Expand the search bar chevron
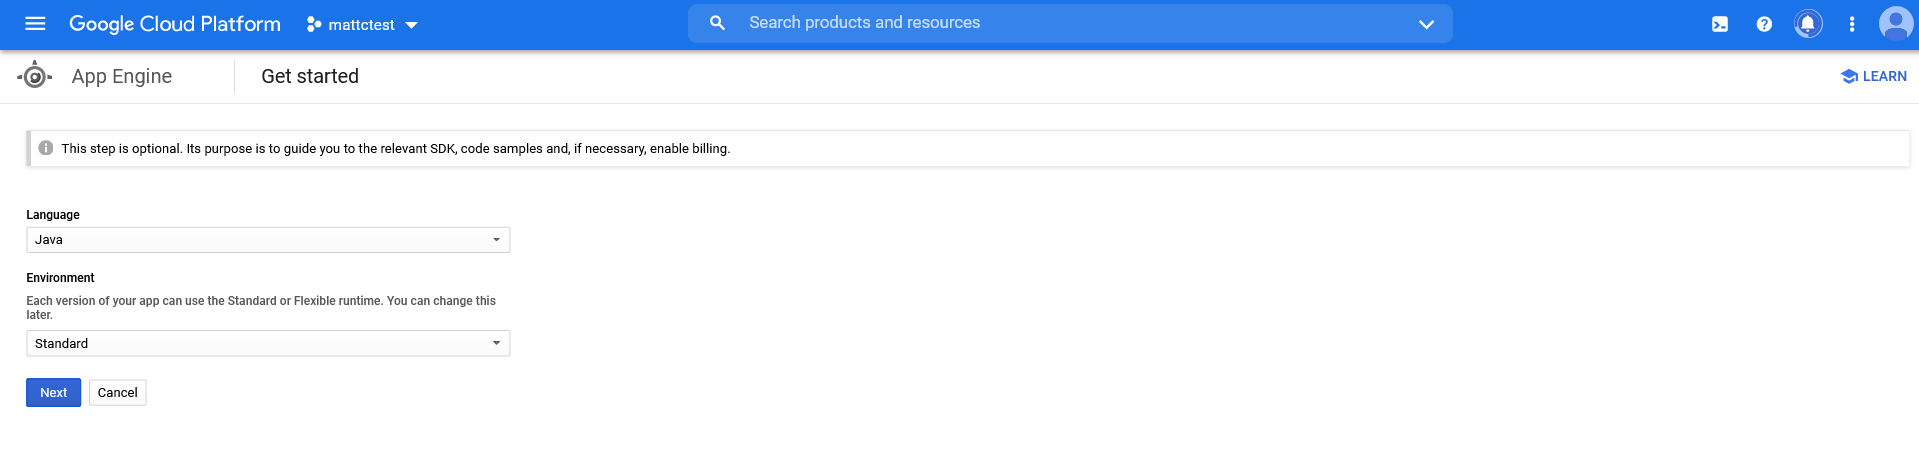The height and width of the screenshot is (460, 1919). click(1426, 24)
